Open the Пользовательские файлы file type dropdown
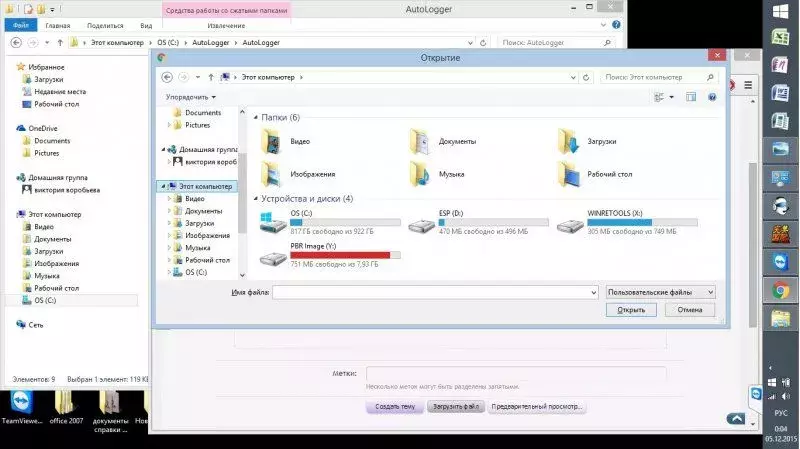This screenshot has height=449, width=800. tap(660, 292)
